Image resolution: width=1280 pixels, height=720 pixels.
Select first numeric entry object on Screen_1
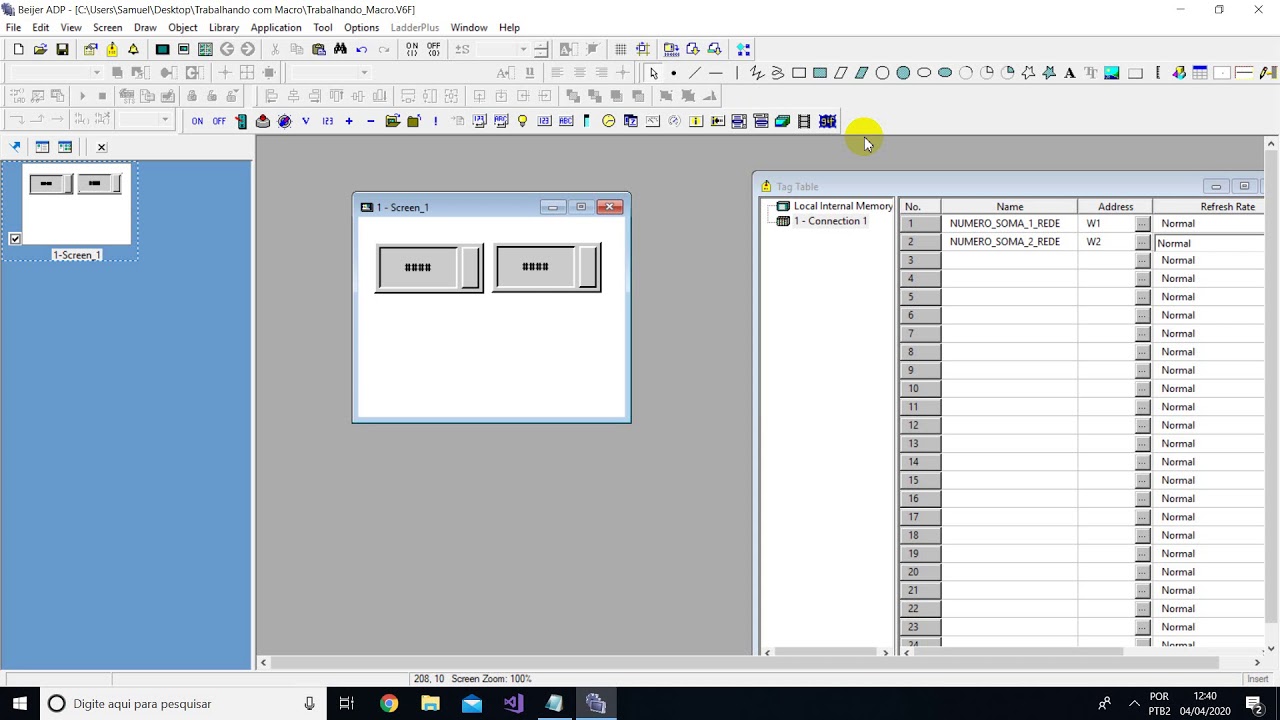click(429, 268)
